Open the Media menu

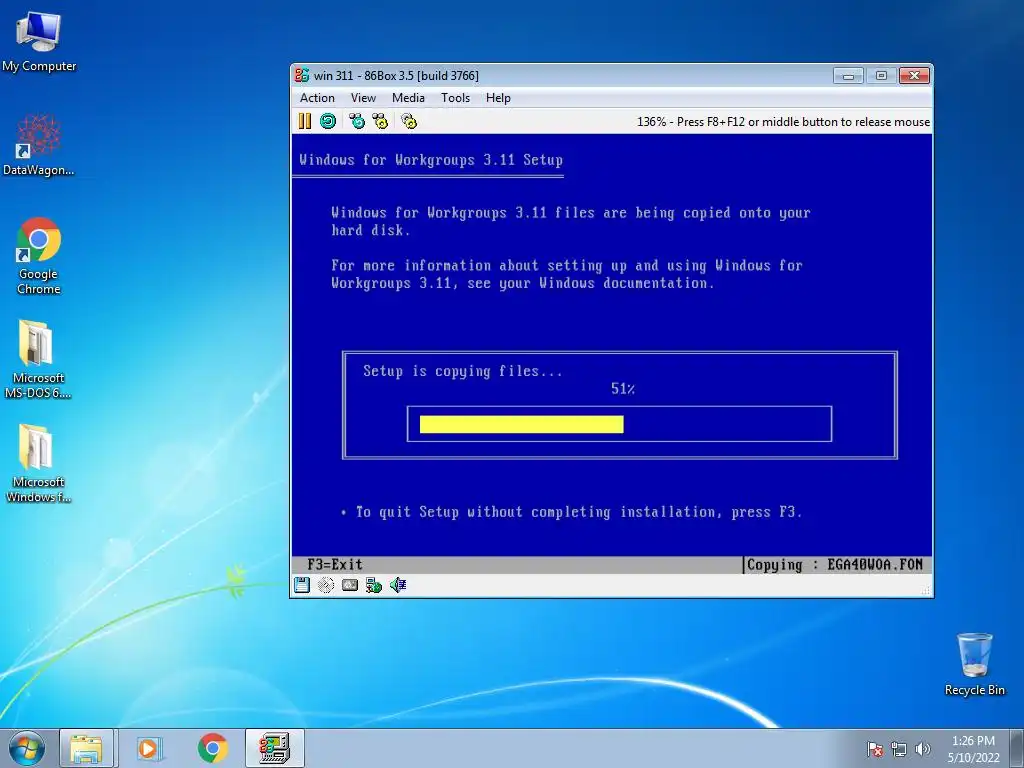point(408,98)
